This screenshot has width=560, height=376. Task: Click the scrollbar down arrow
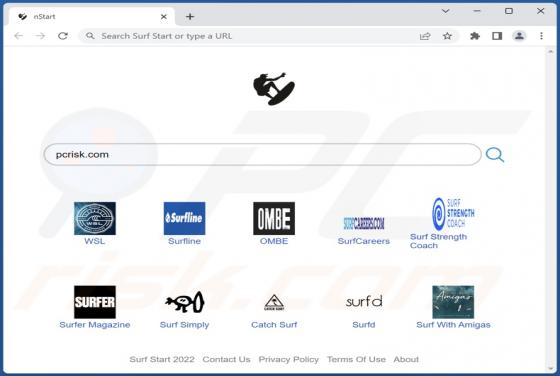550,368
